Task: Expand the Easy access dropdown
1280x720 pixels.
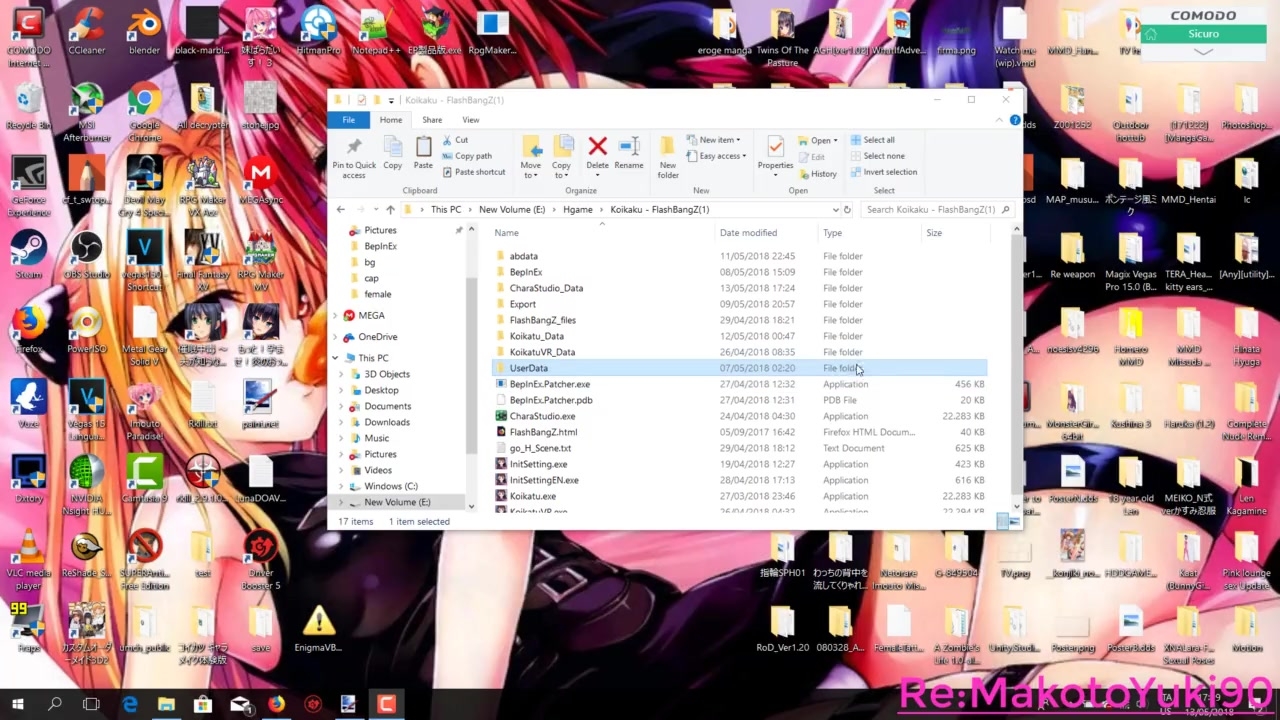Action: click(x=716, y=156)
